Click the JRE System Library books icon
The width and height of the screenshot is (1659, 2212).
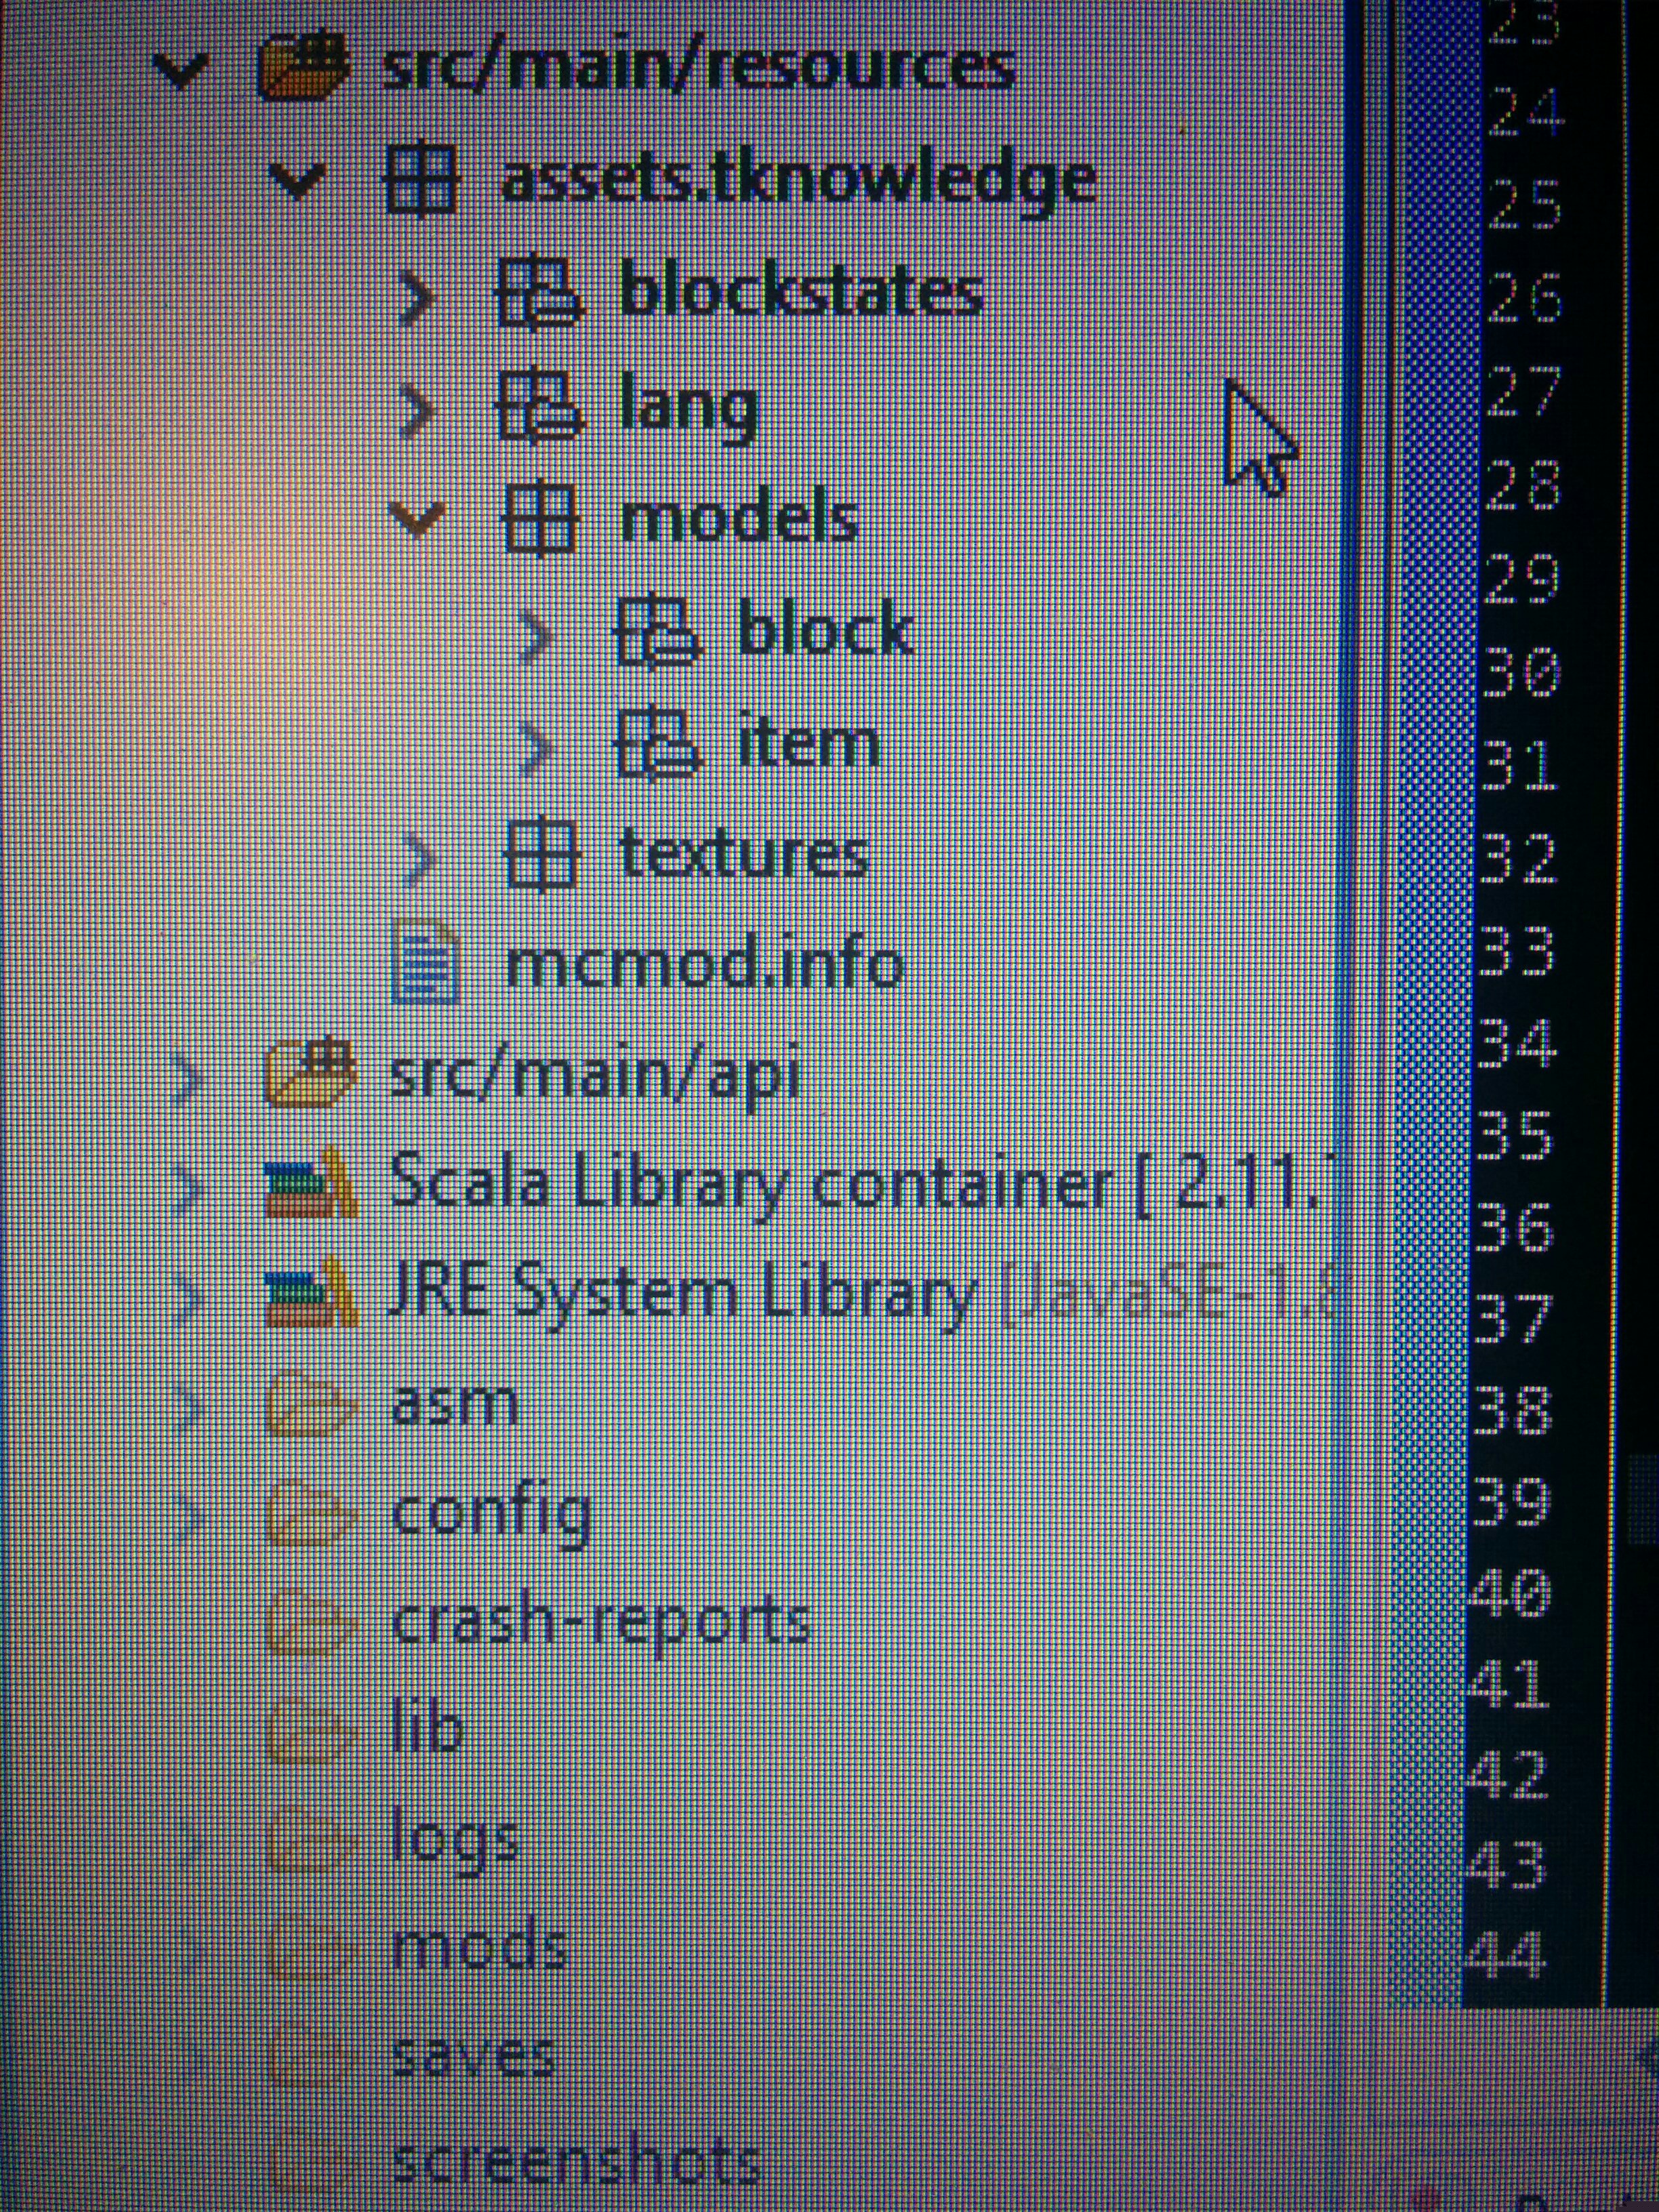coord(310,1292)
